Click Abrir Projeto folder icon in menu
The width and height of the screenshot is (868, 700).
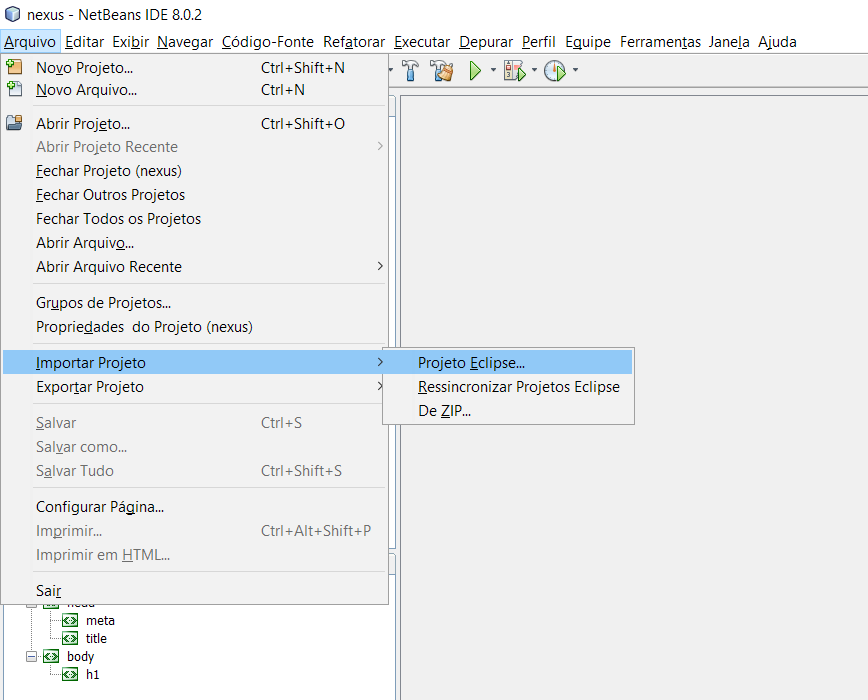[x=14, y=123]
